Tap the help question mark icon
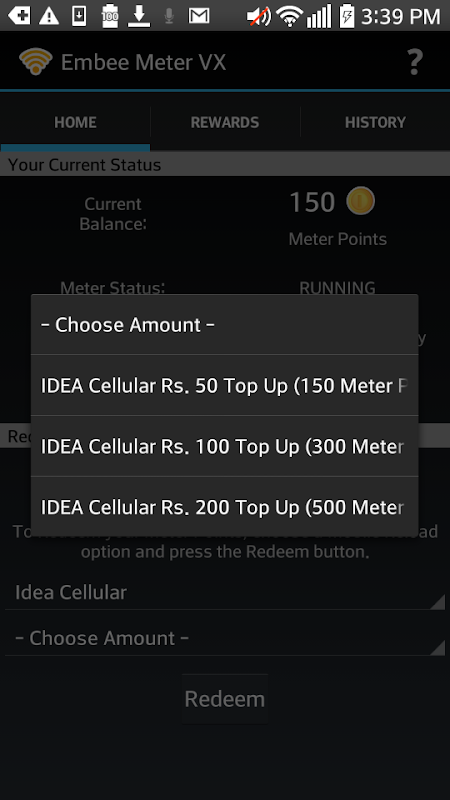 pos(415,62)
